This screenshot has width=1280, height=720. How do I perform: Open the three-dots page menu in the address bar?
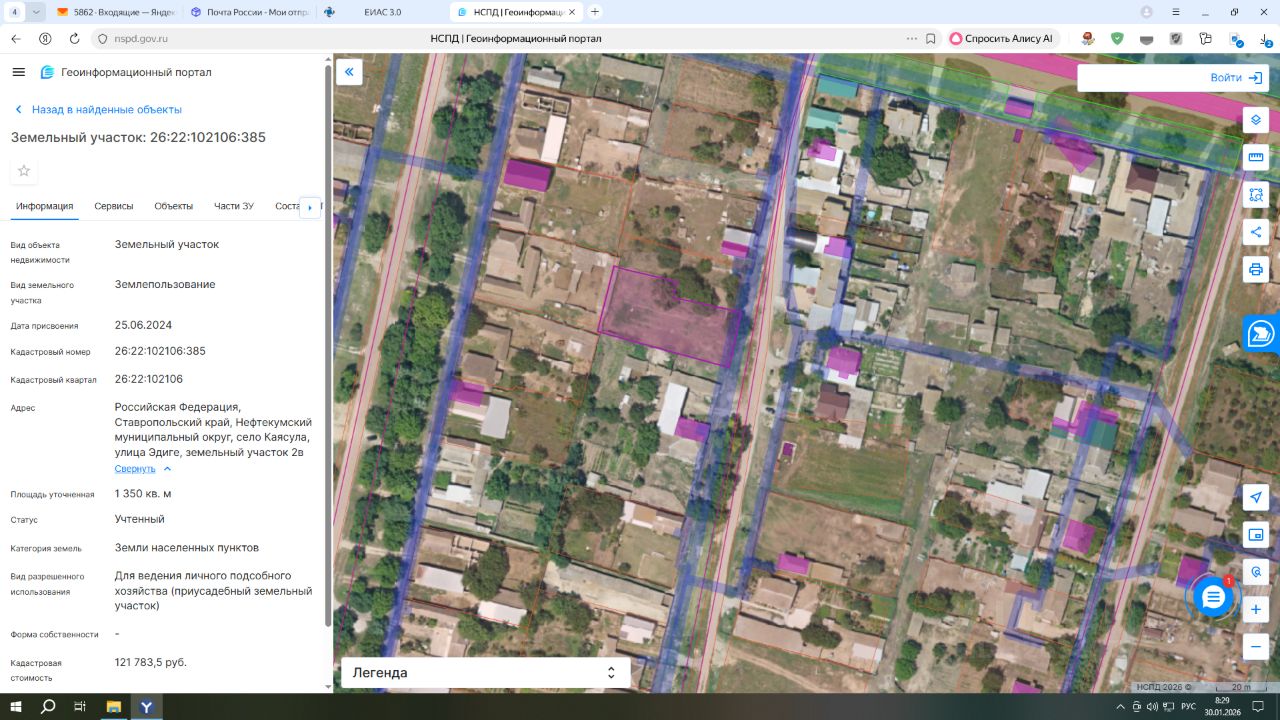911,38
